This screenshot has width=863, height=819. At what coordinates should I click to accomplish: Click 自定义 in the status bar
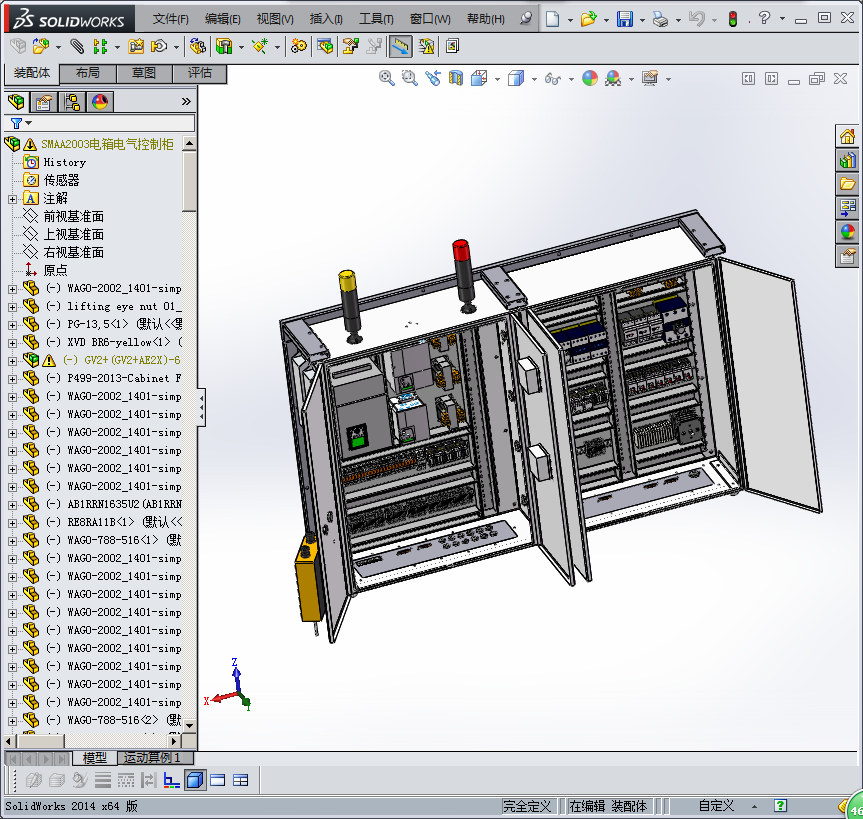tap(716, 805)
